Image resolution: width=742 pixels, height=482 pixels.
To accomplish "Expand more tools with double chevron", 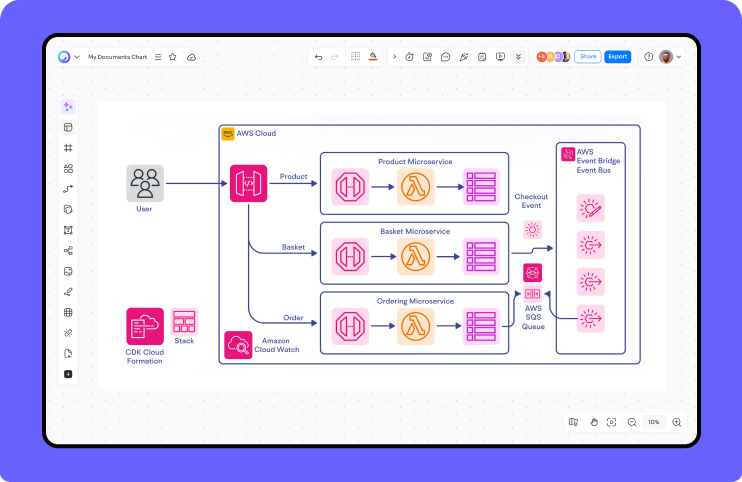I will [518, 57].
